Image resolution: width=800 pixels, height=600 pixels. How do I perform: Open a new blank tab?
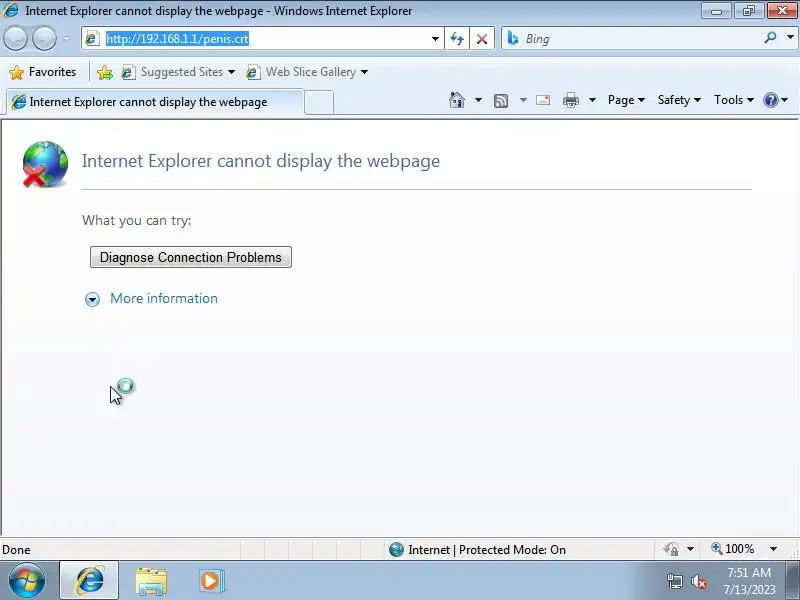click(x=319, y=102)
